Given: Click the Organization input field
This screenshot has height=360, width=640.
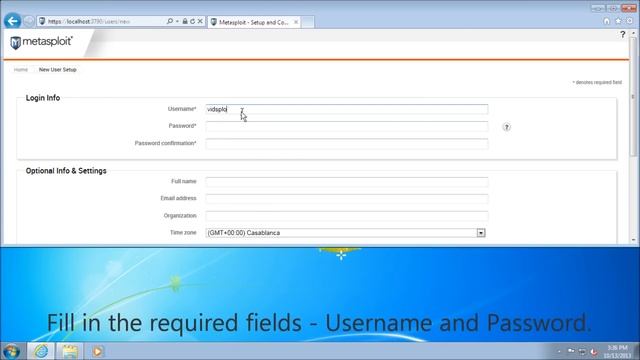Looking at the screenshot, I should [x=347, y=216].
